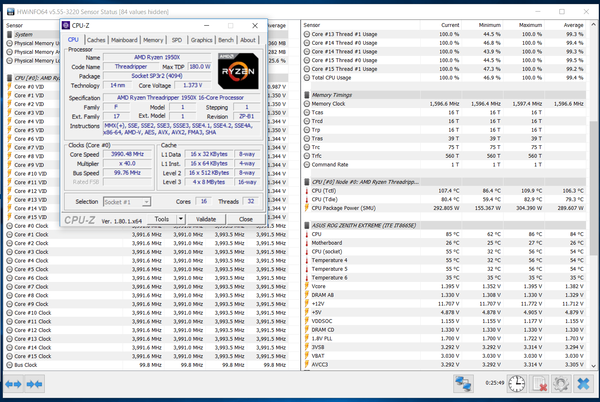Click the scroll down arrow of right panel

click(593, 366)
